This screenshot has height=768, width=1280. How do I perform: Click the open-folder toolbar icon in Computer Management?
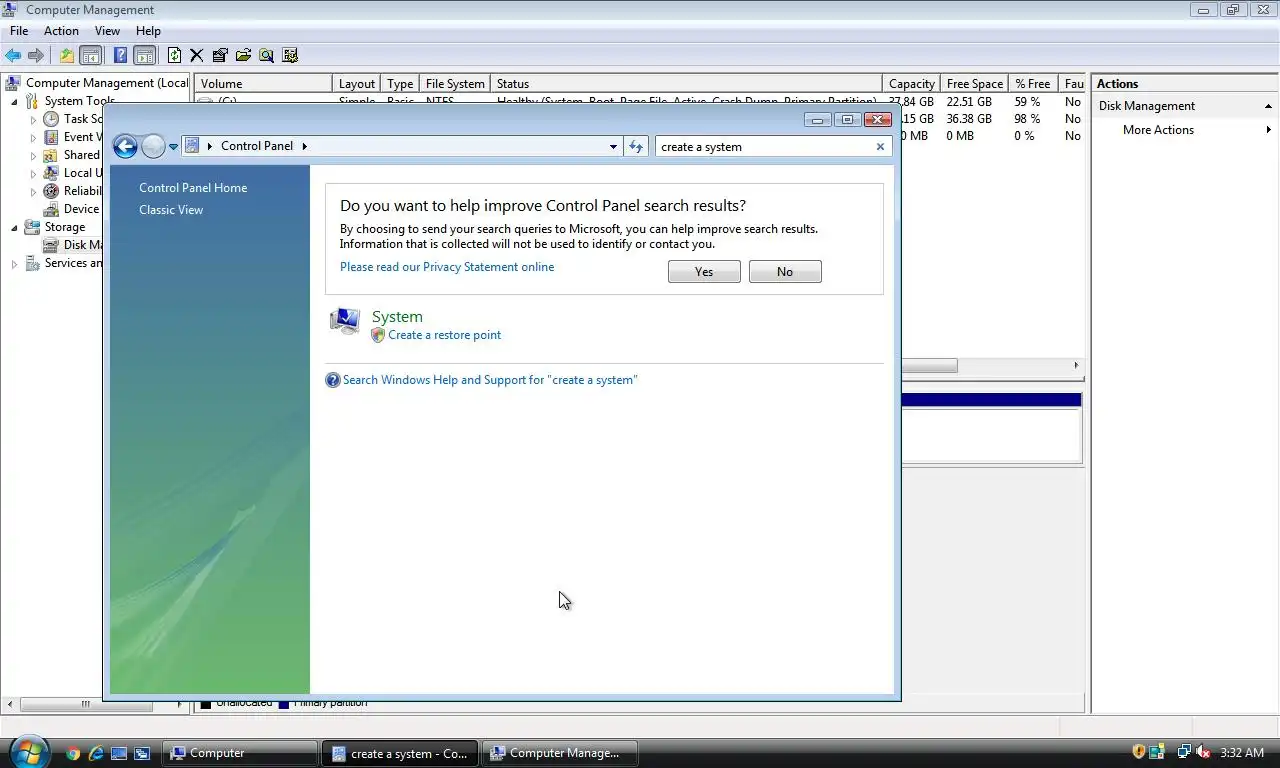coord(243,55)
